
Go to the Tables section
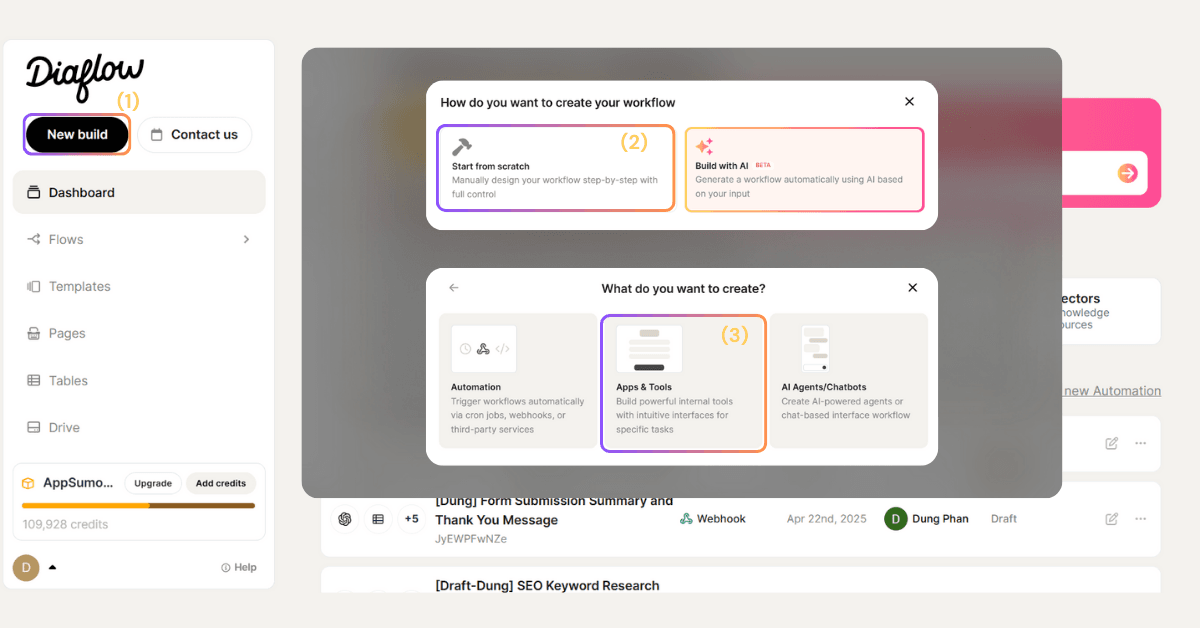(x=68, y=380)
